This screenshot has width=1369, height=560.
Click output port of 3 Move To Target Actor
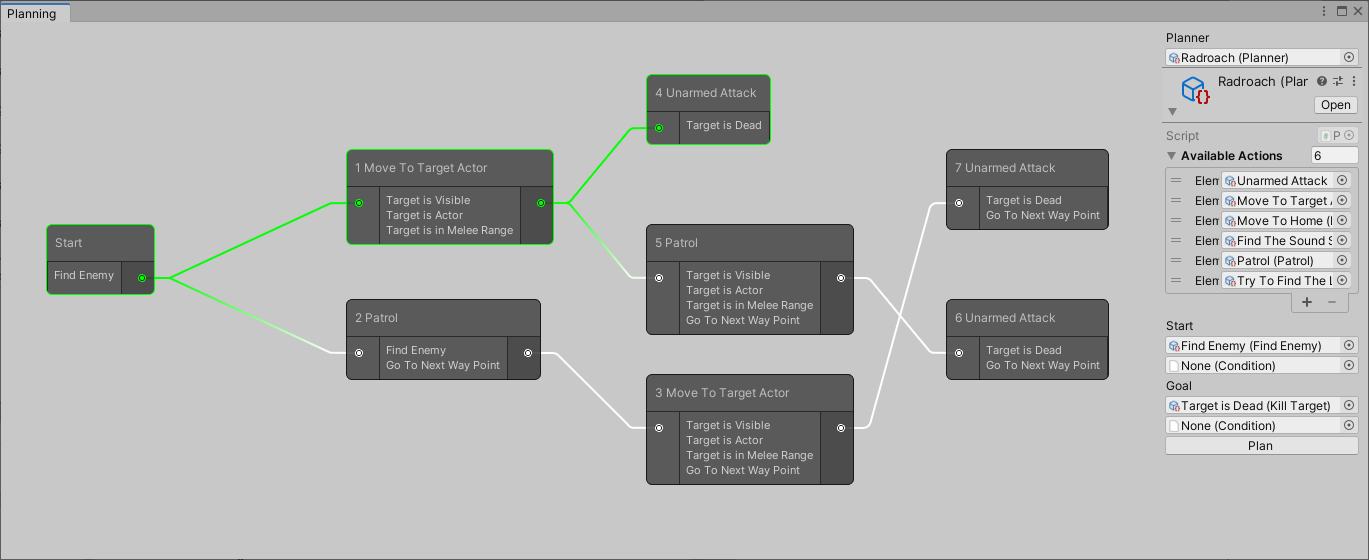[841, 428]
